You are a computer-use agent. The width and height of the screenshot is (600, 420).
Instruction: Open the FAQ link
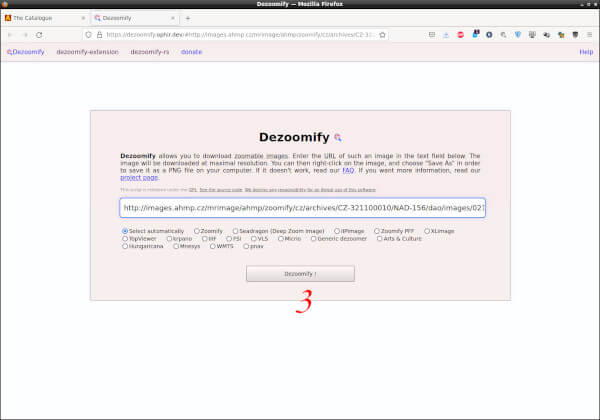[348, 170]
